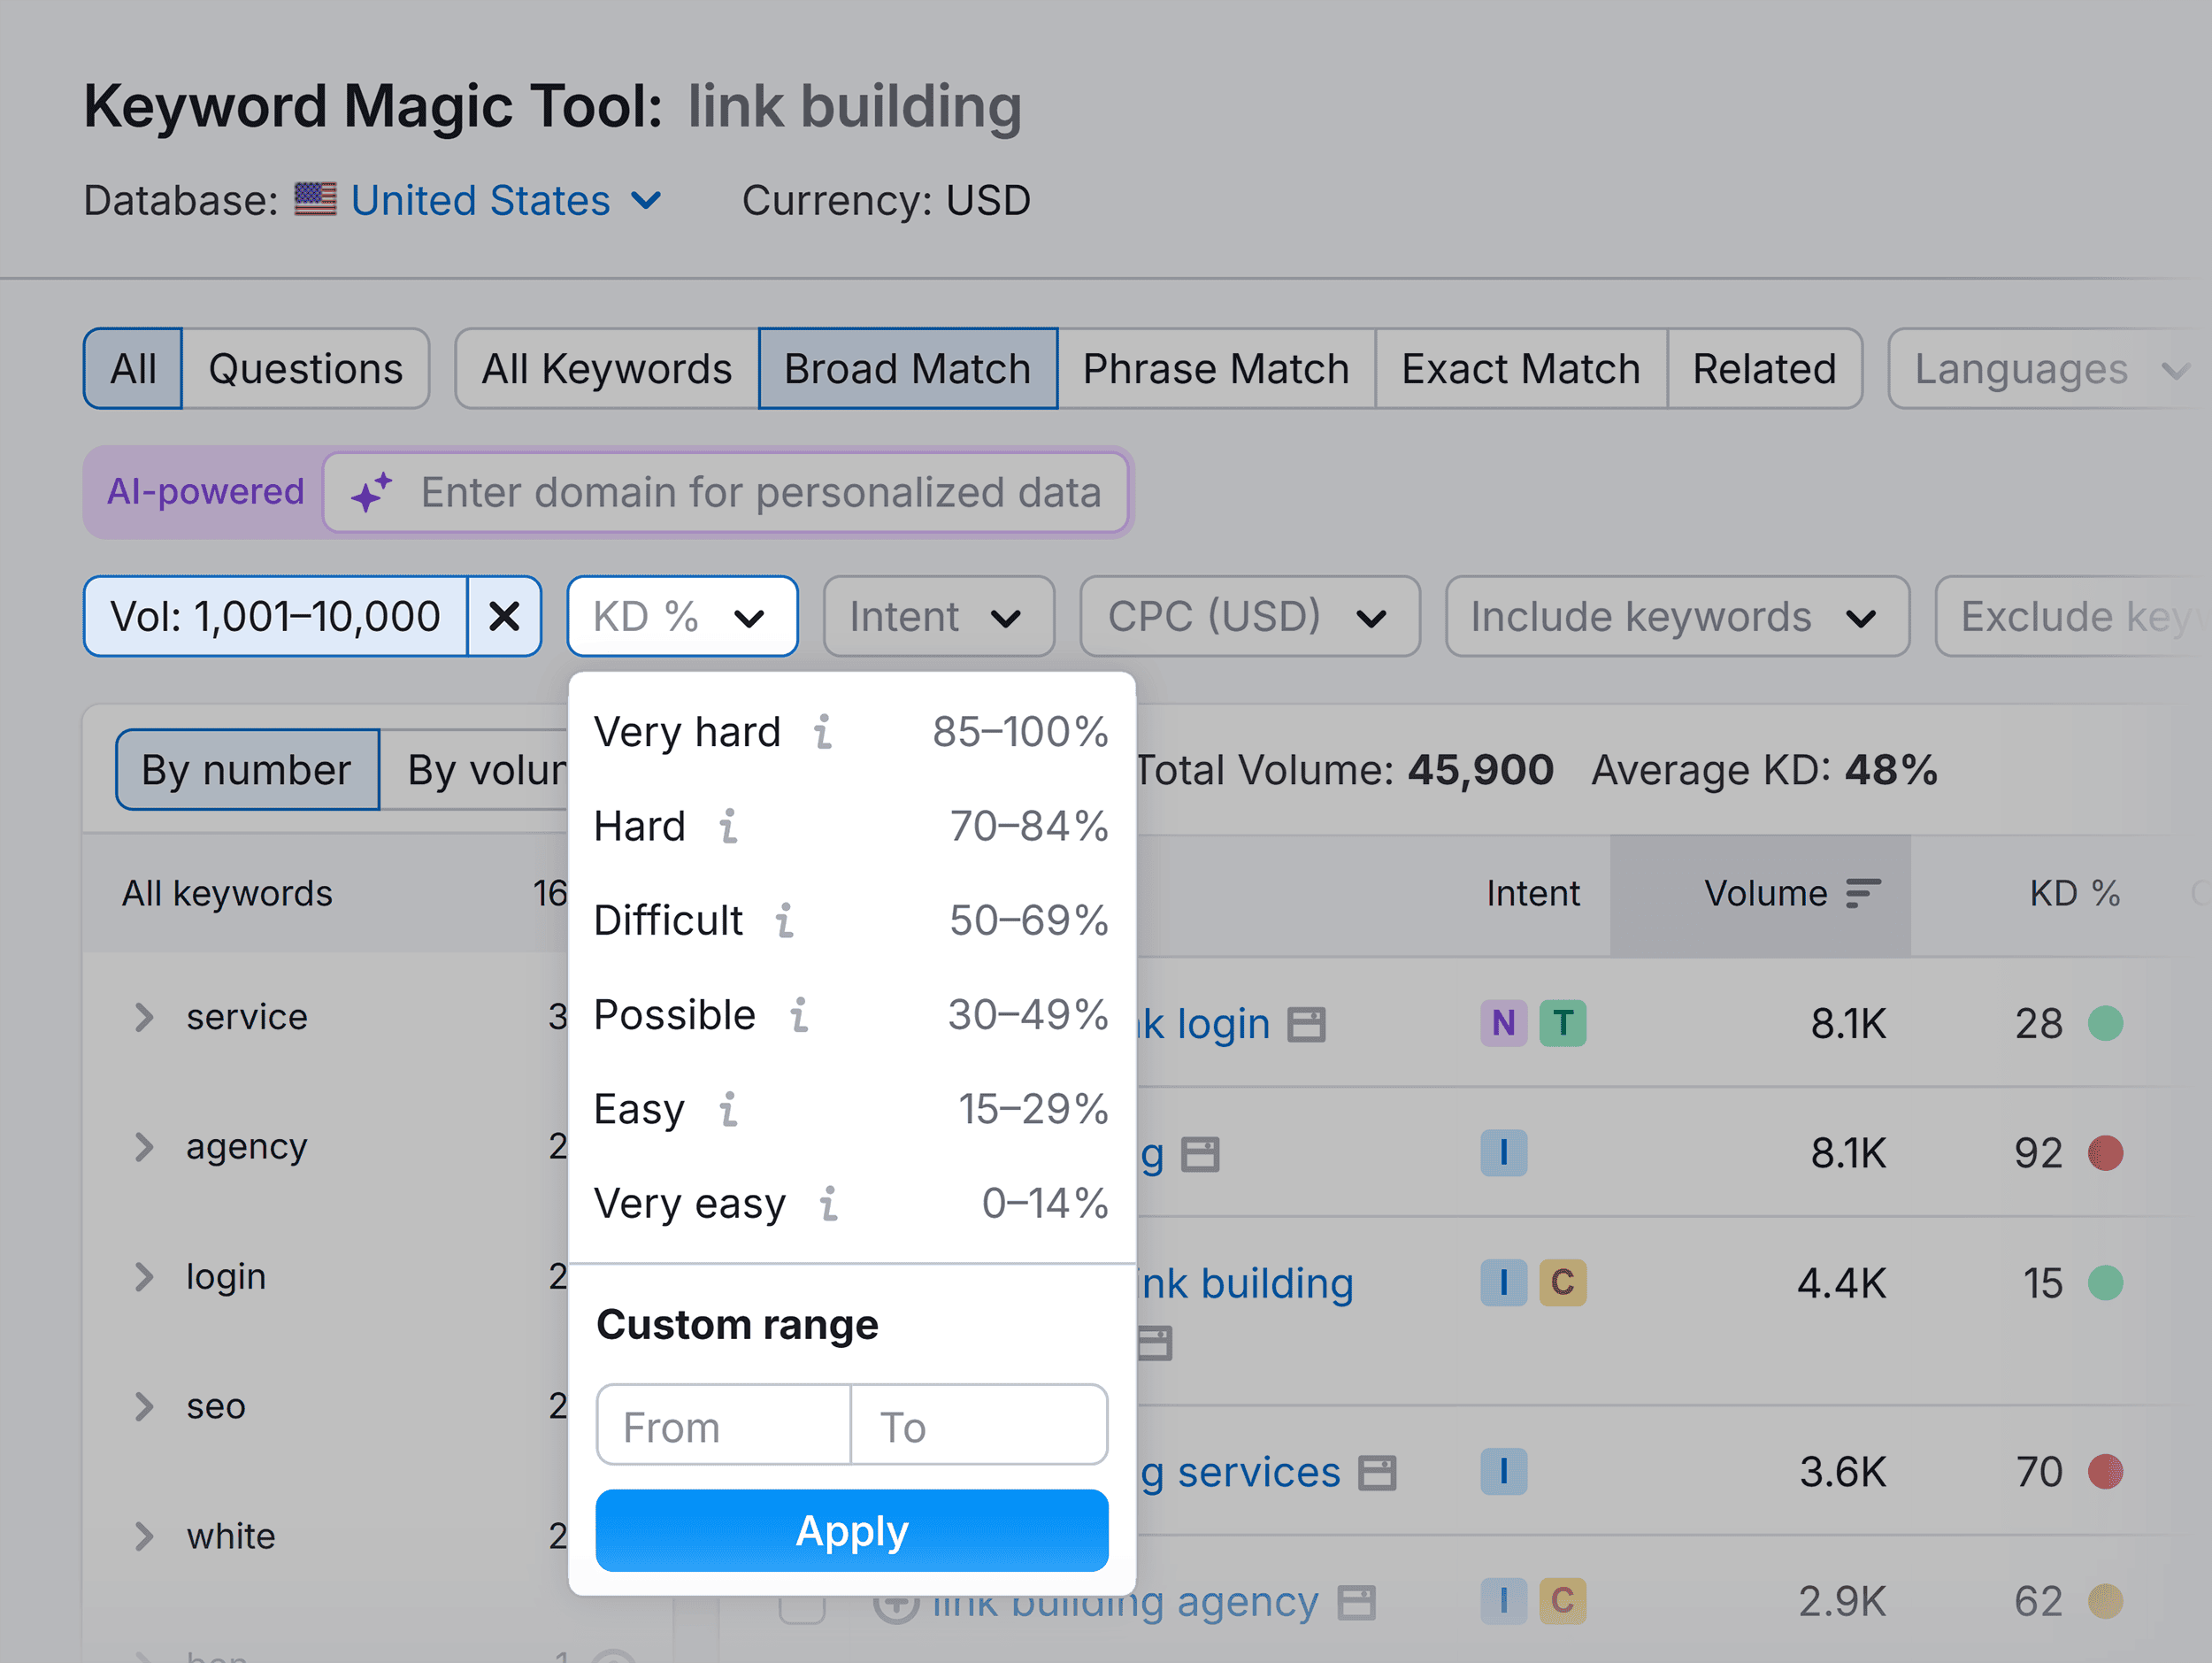Image resolution: width=2212 pixels, height=1663 pixels.
Task: Click the Vol: 1,001–10,000 filter chip
Action: [x=276, y=616]
